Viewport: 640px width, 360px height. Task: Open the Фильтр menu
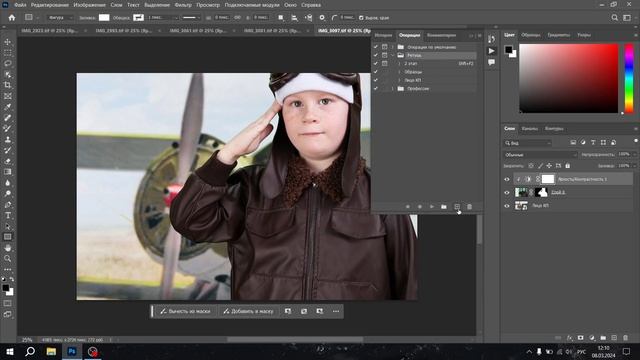[x=183, y=5]
